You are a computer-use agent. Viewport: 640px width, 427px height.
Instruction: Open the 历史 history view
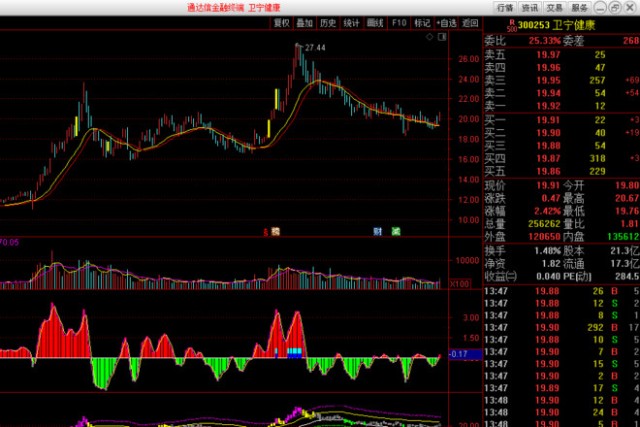coord(328,22)
